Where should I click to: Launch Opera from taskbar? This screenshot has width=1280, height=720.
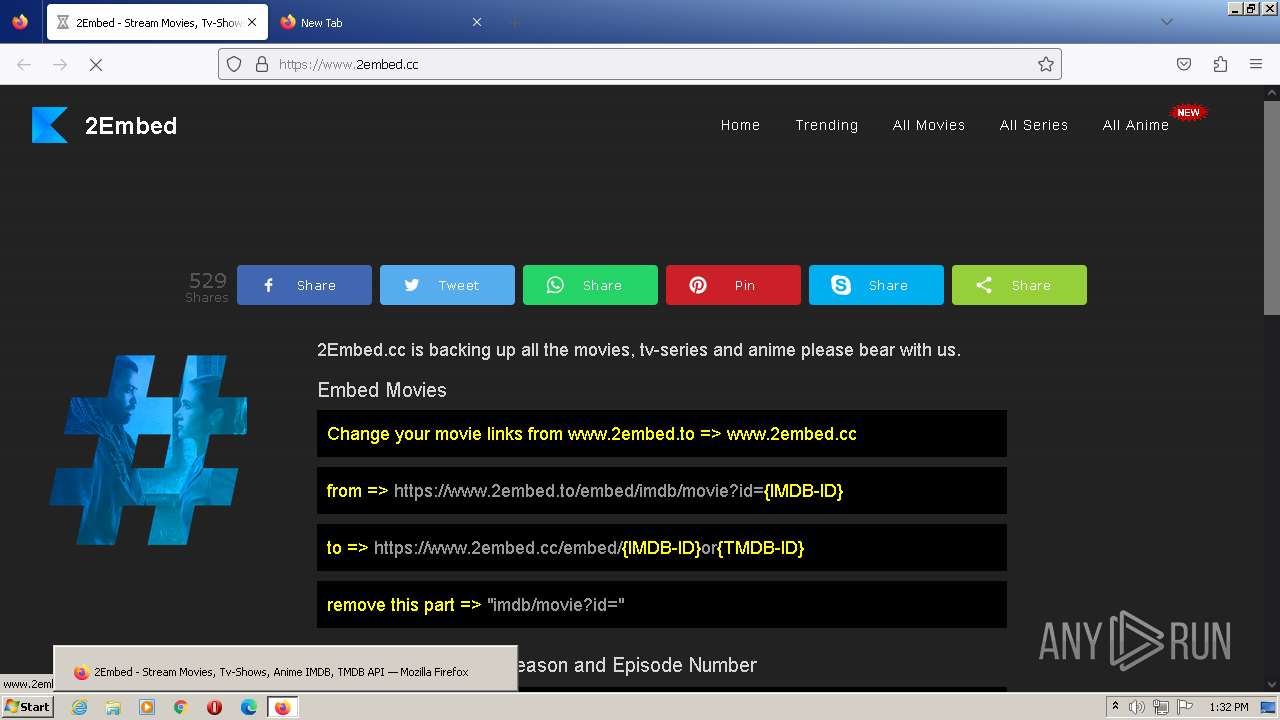214,707
